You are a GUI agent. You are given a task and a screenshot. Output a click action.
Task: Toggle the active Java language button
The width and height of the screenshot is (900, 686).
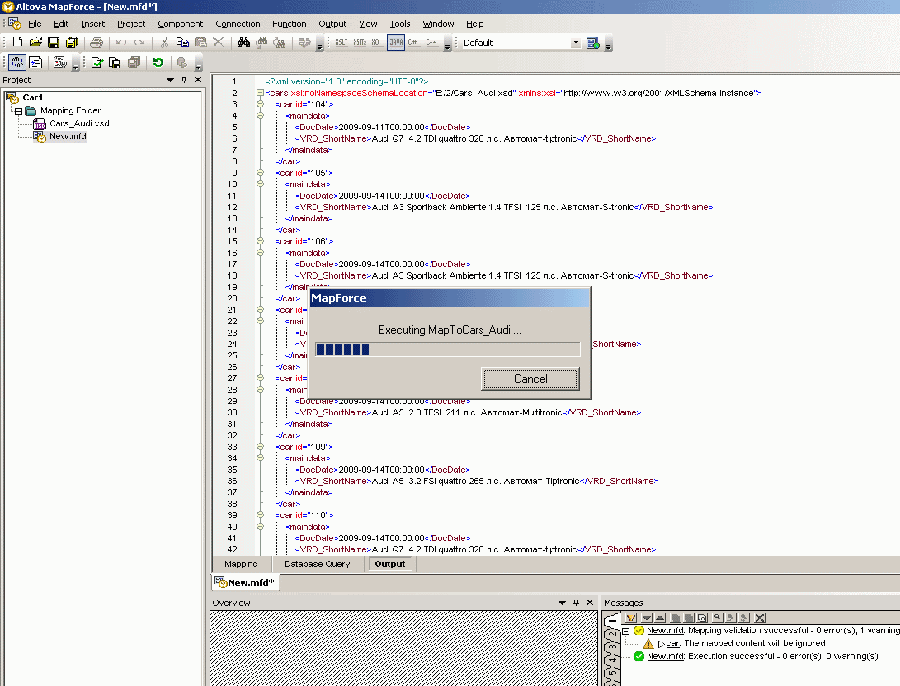tap(396, 42)
